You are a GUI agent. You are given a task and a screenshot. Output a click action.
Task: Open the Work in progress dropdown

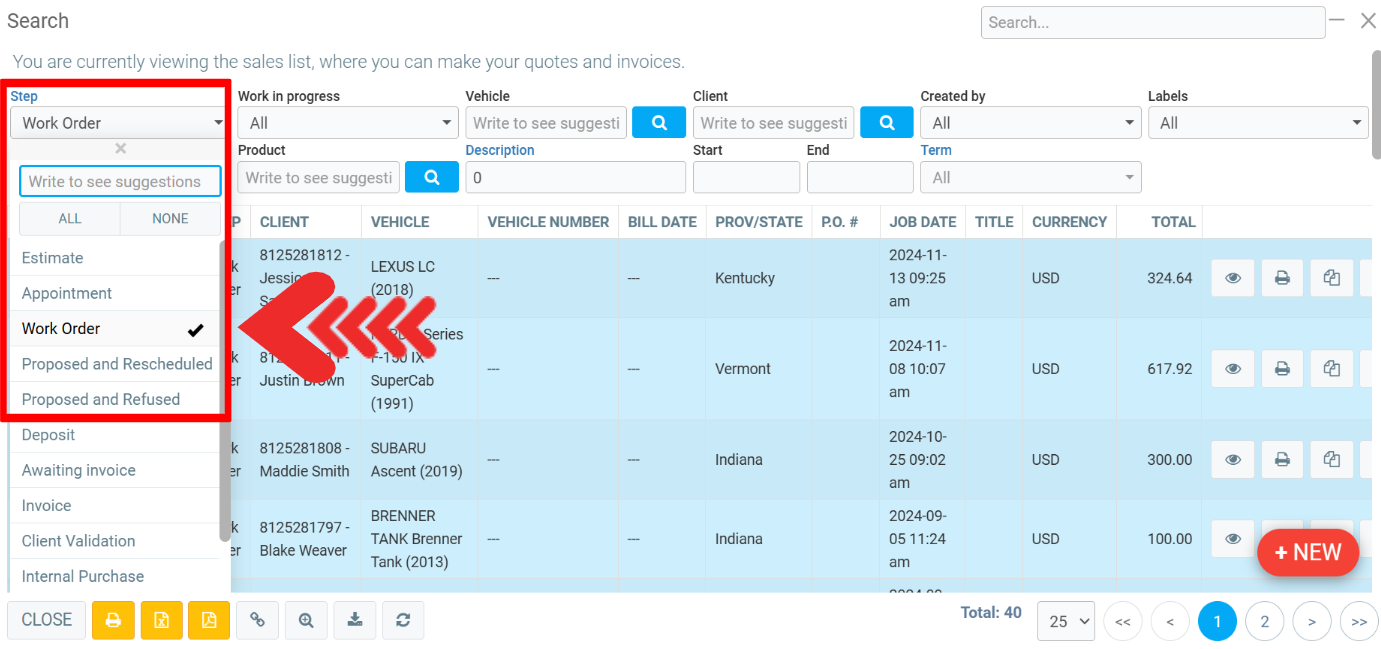click(347, 123)
